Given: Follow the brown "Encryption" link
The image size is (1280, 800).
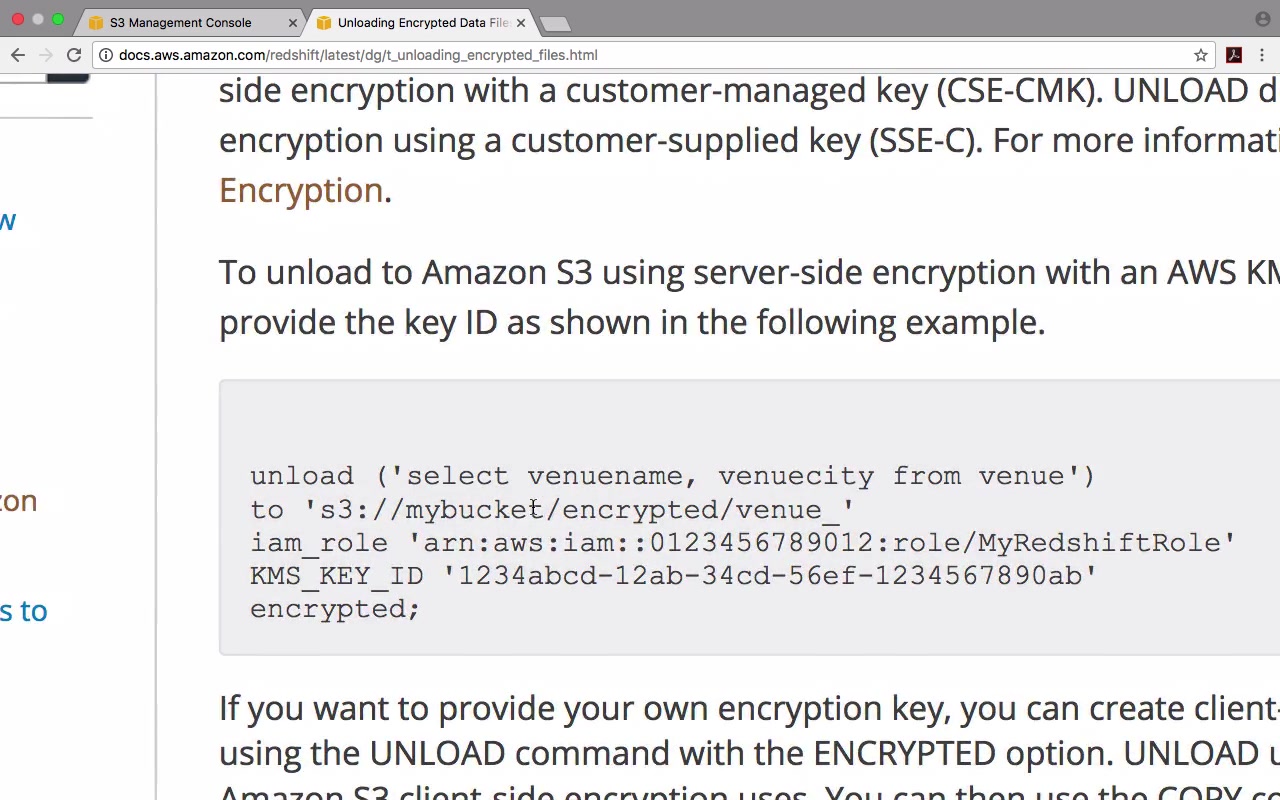Looking at the screenshot, I should click(x=301, y=190).
